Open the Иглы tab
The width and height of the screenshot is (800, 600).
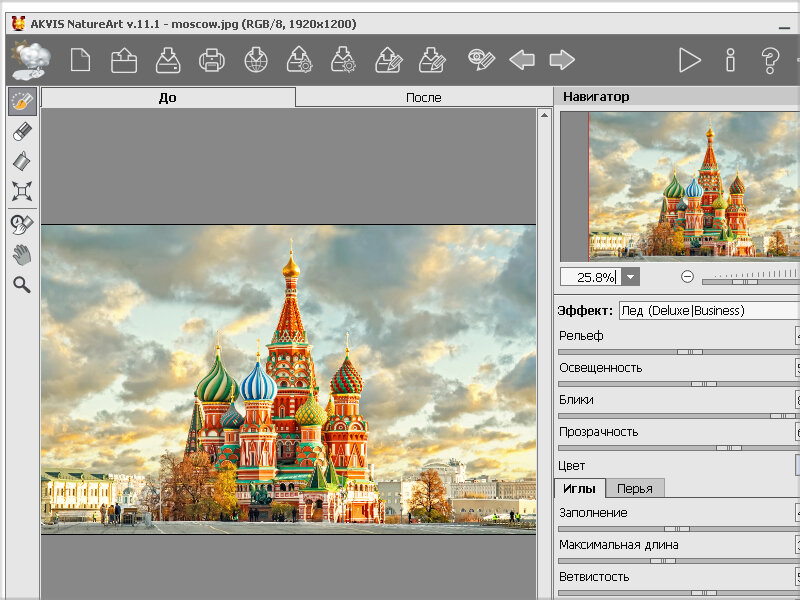coord(580,489)
